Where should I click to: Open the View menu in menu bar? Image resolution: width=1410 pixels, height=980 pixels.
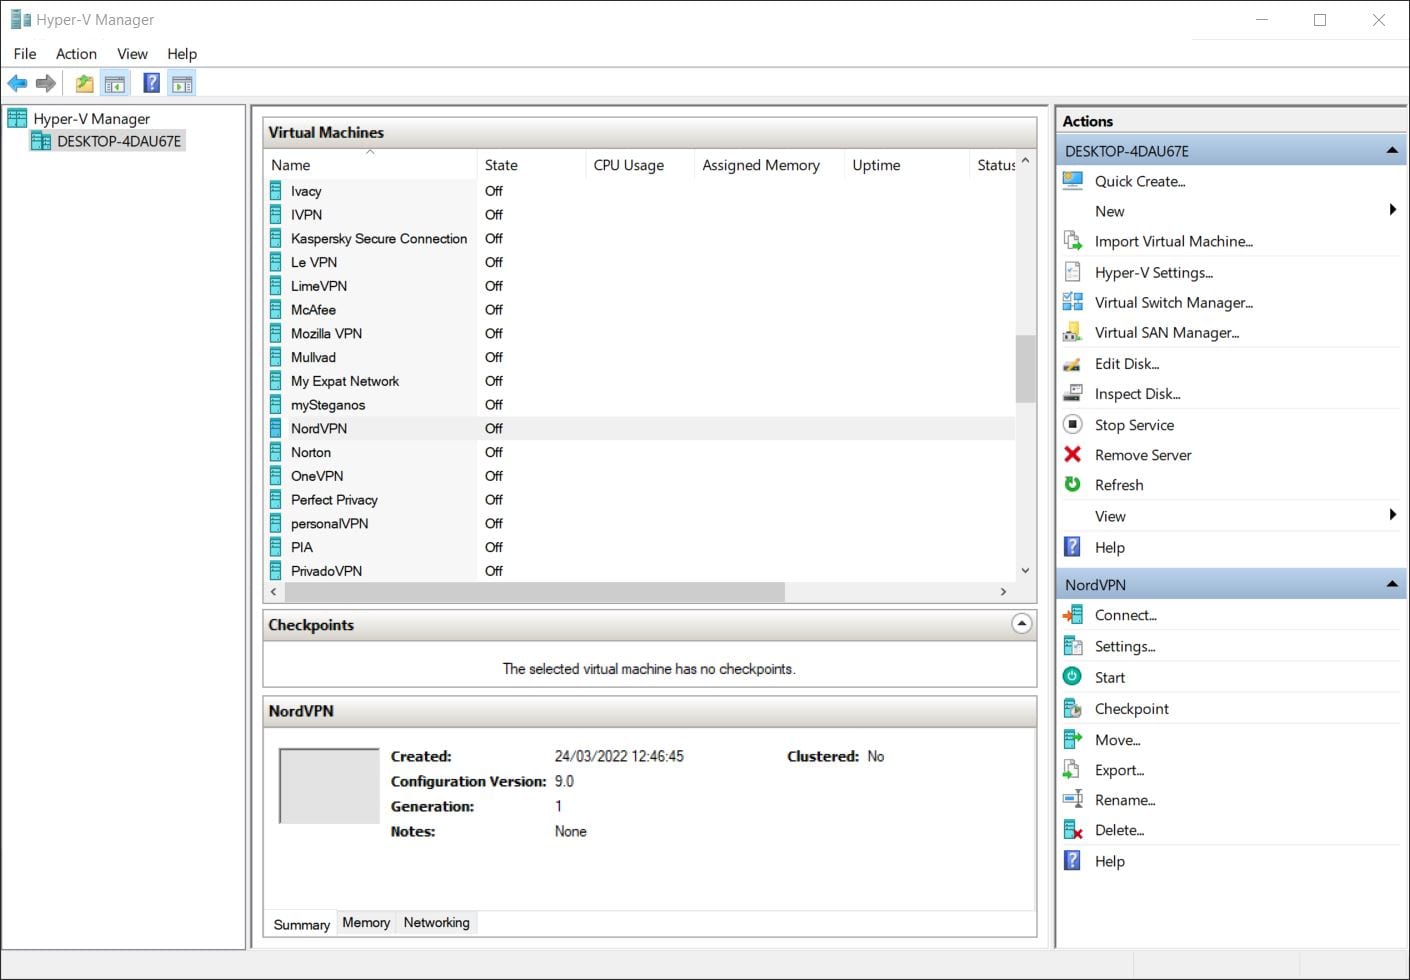[x=132, y=54]
